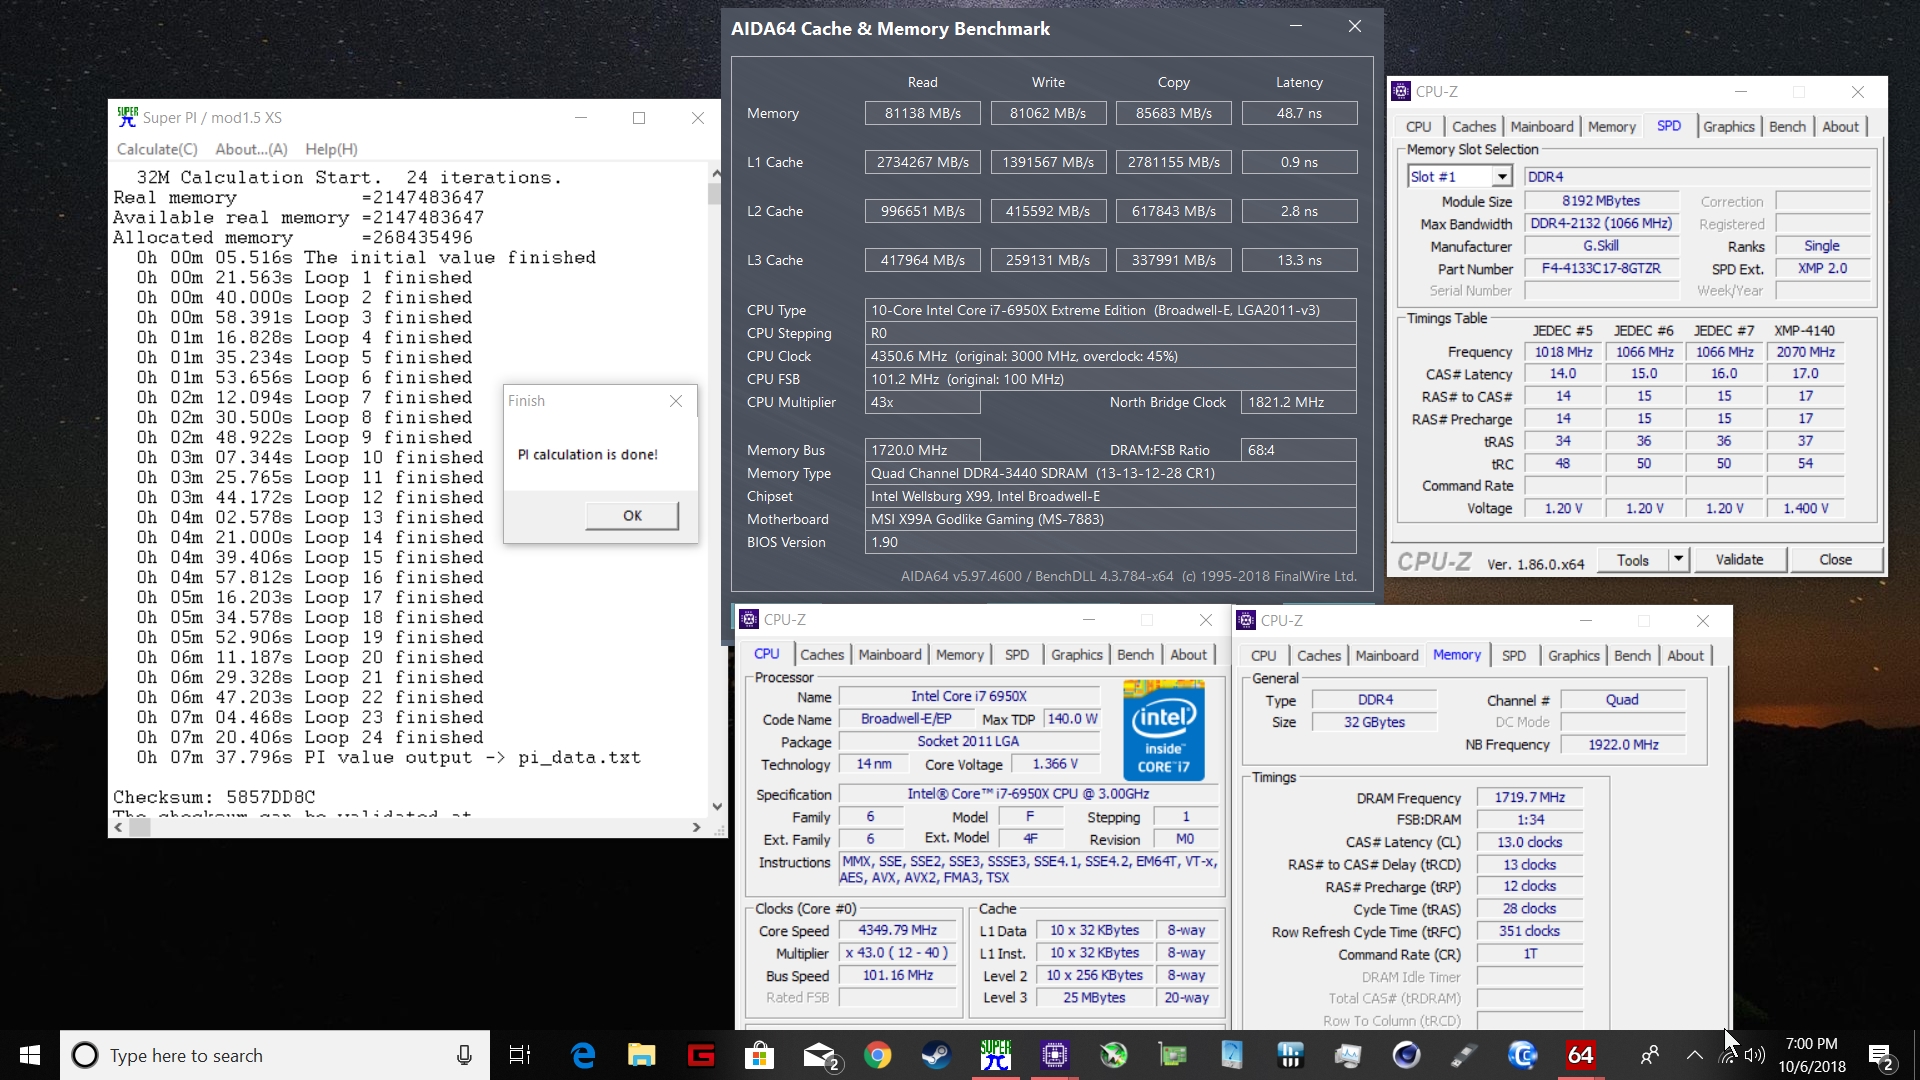Open the blue equalizer bars taskbar icon

pyautogui.click(x=1290, y=1055)
